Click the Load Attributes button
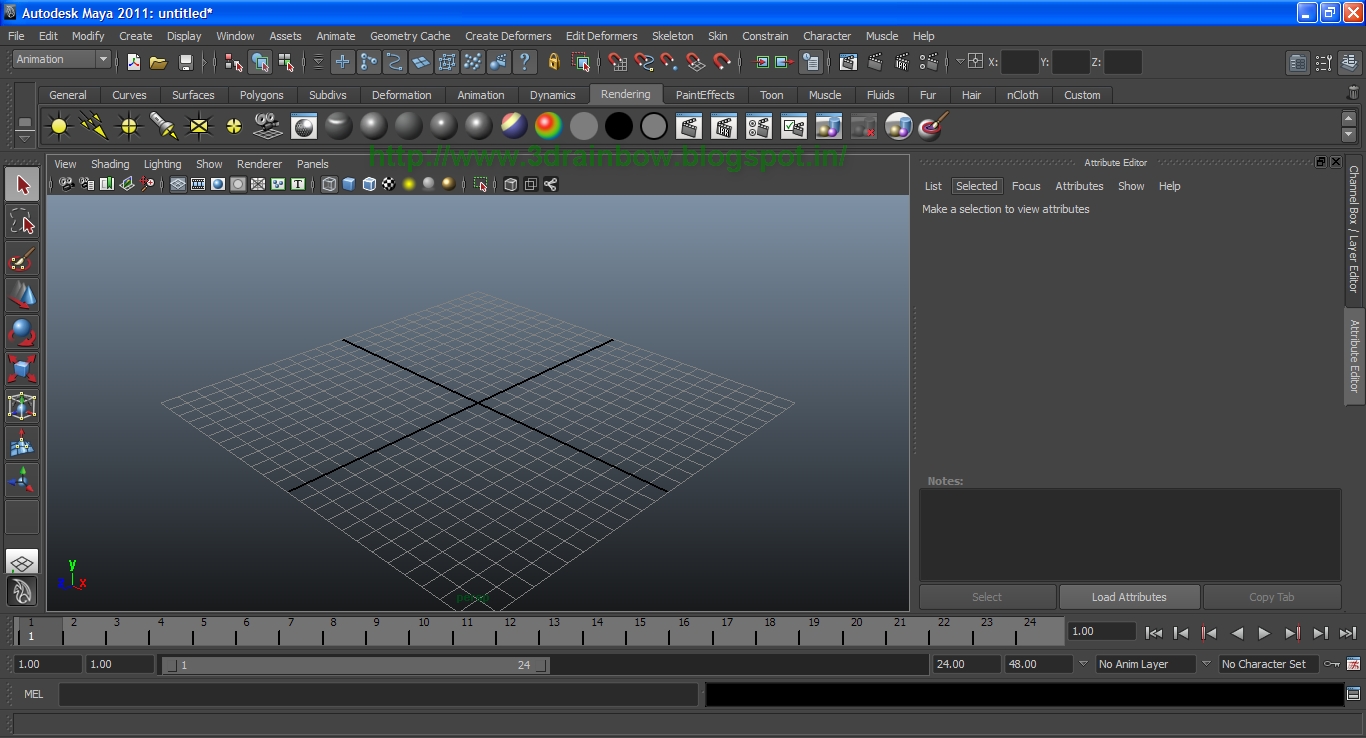The height and width of the screenshot is (738, 1366). [1128, 597]
